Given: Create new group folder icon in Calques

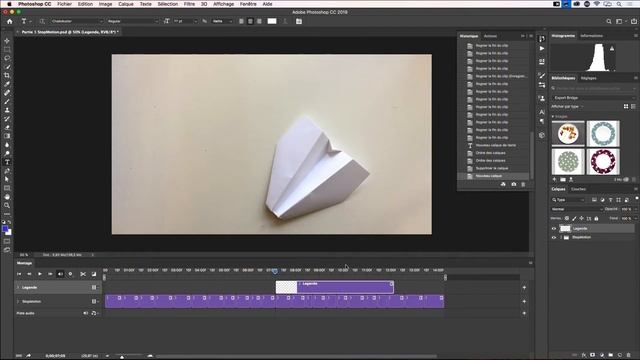Looking at the screenshot, I should (611, 355).
